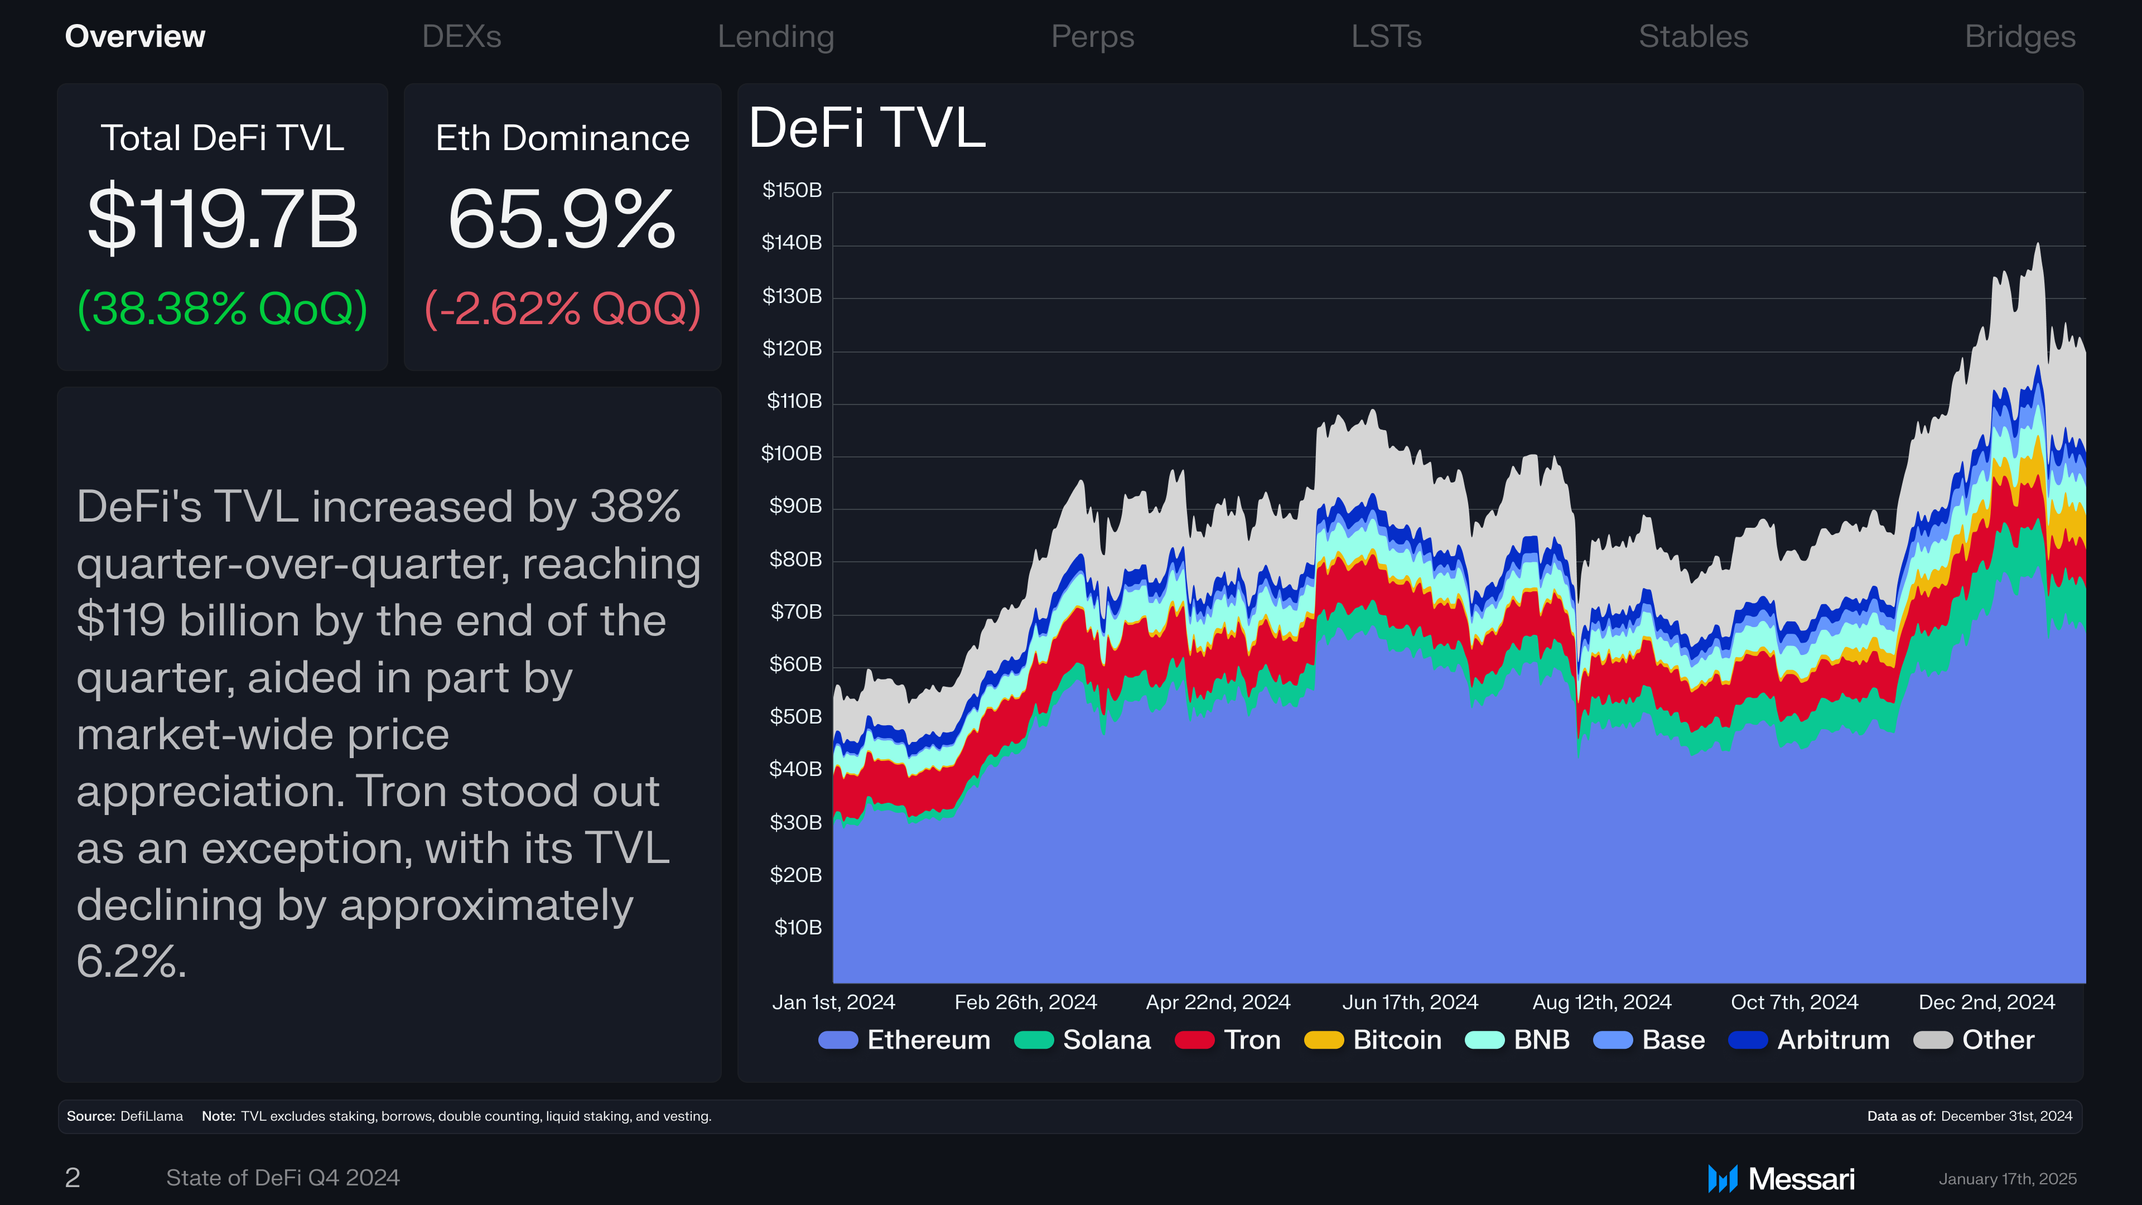The height and width of the screenshot is (1205, 2142).
Task: Click the Tron legend color swatch
Action: coord(1195,1040)
